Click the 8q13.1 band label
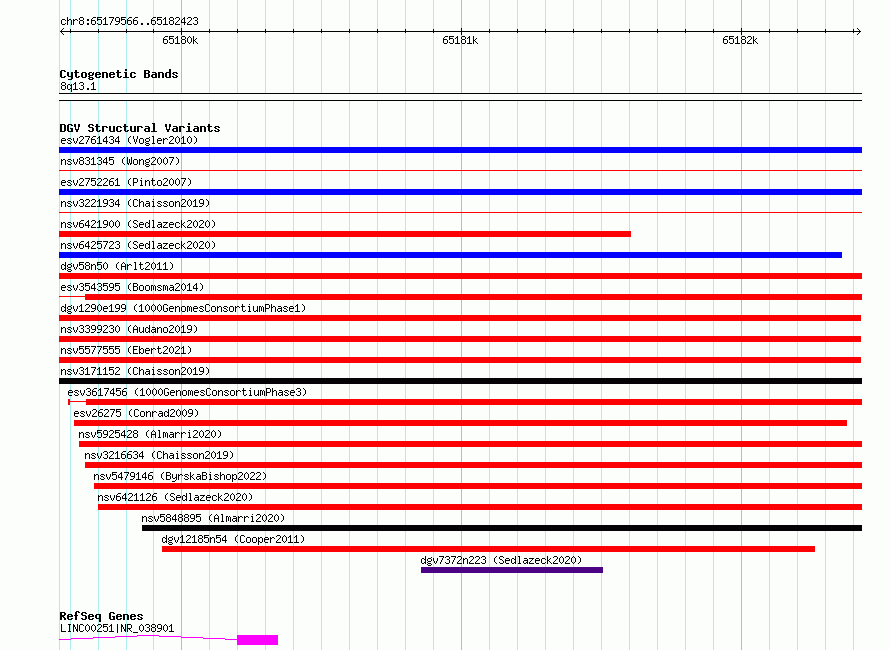This screenshot has width=890, height=650. (78, 86)
